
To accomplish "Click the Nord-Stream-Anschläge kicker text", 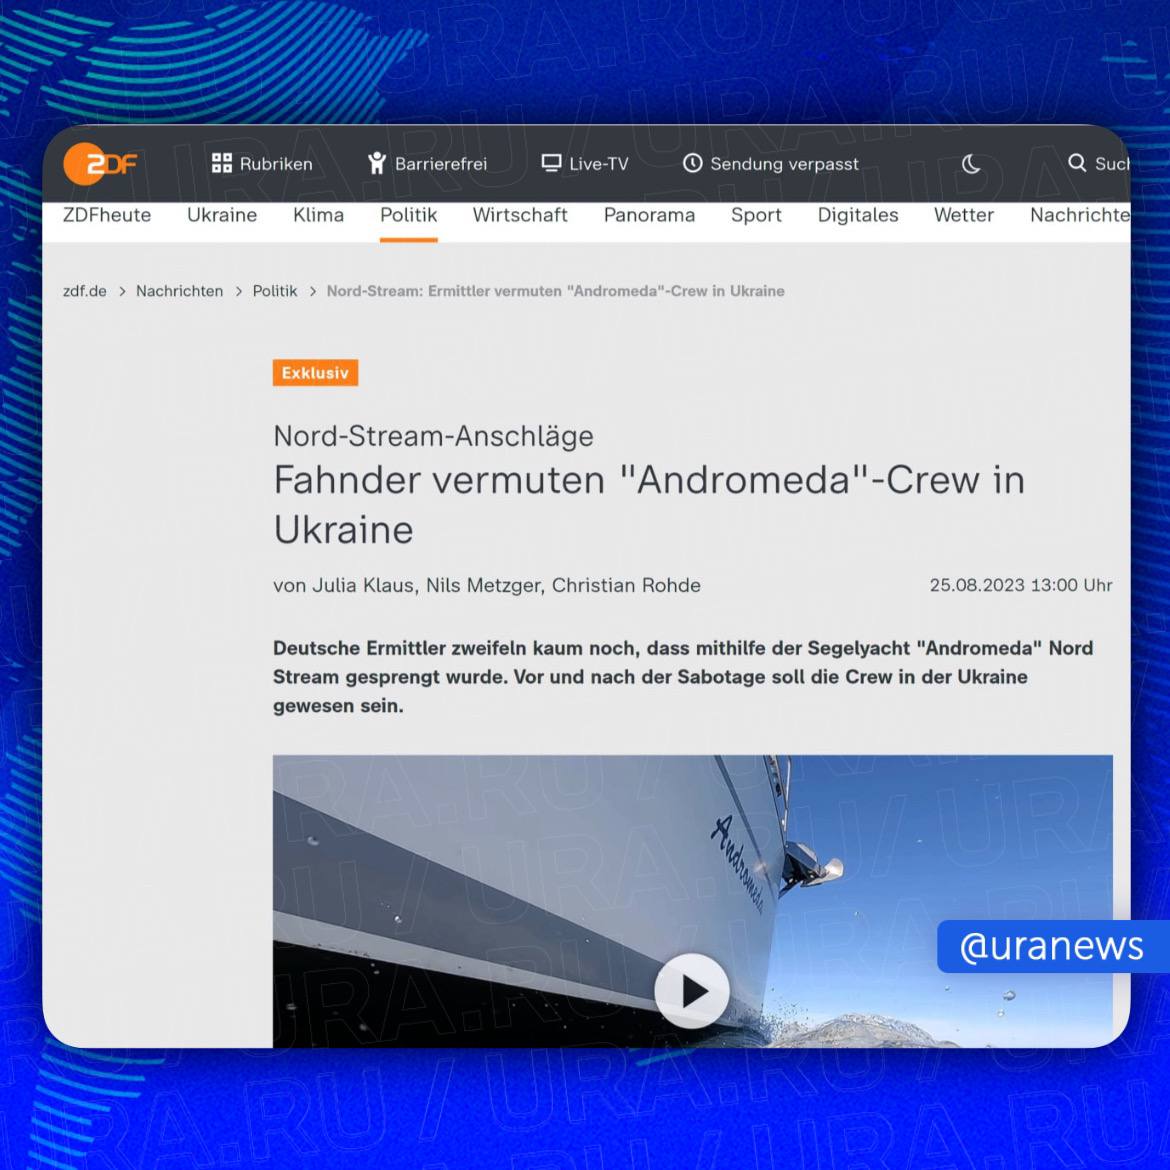I will point(434,436).
